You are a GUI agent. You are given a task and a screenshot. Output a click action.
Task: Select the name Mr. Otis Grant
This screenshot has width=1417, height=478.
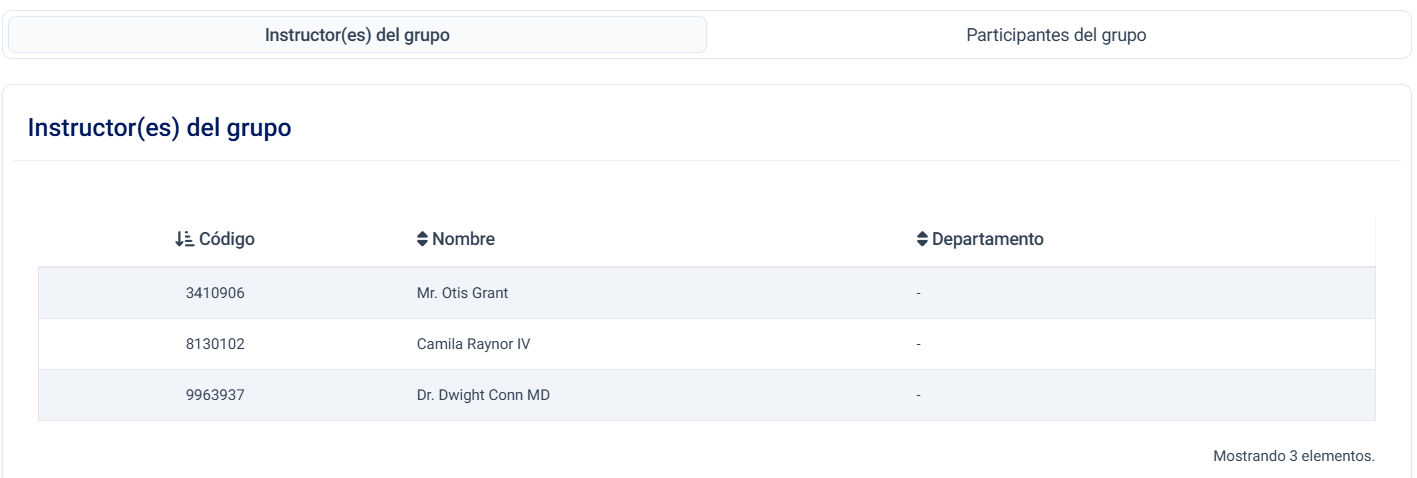462,293
